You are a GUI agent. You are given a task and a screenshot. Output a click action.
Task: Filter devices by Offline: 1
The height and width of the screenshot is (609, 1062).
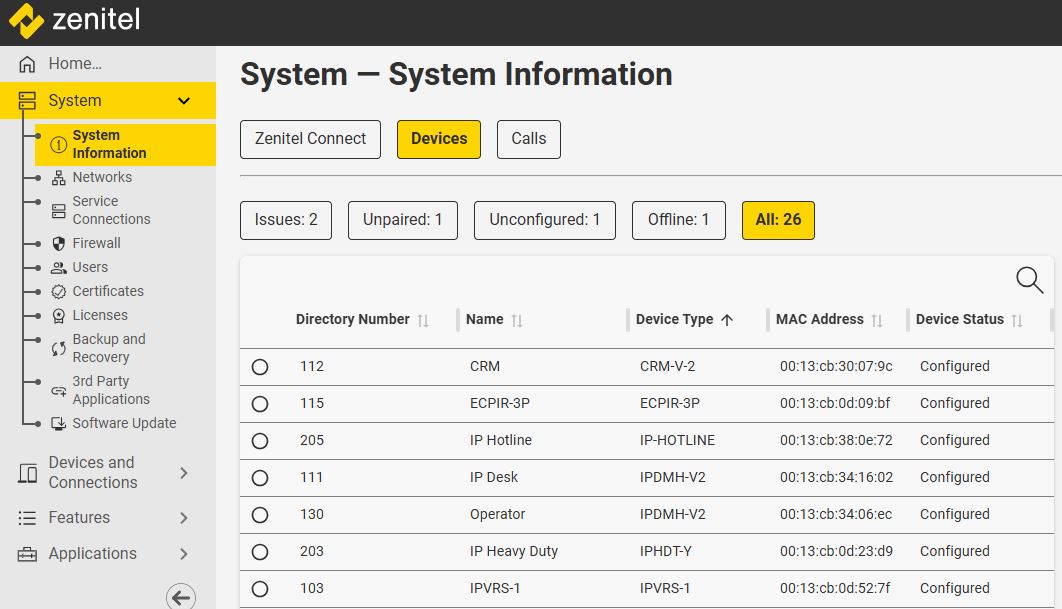pos(678,220)
